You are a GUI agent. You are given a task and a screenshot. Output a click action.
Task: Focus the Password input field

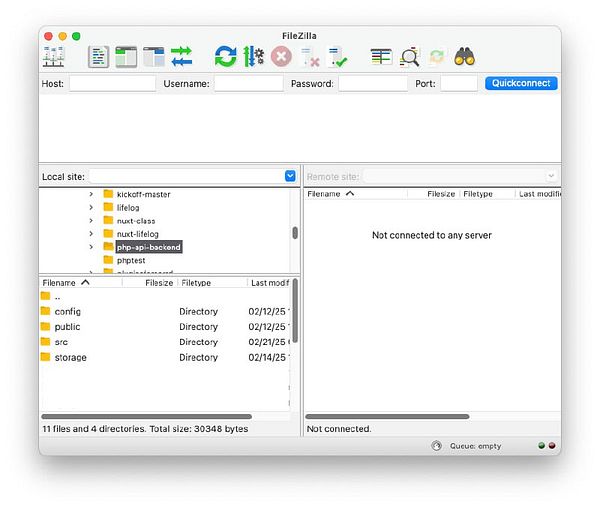[373, 83]
